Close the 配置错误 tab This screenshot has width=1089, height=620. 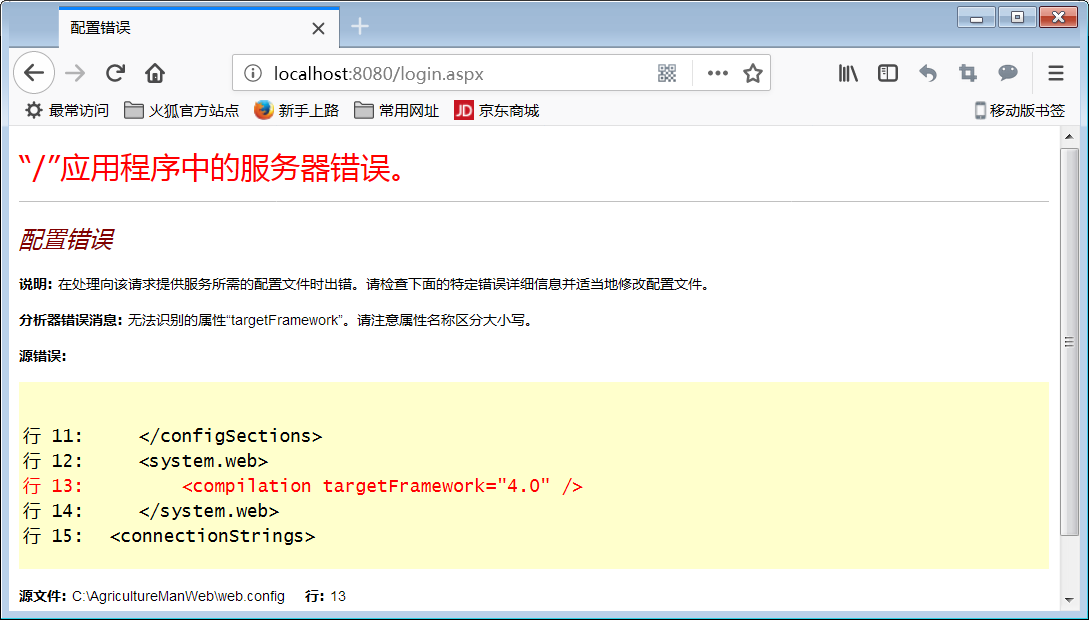click(x=318, y=28)
